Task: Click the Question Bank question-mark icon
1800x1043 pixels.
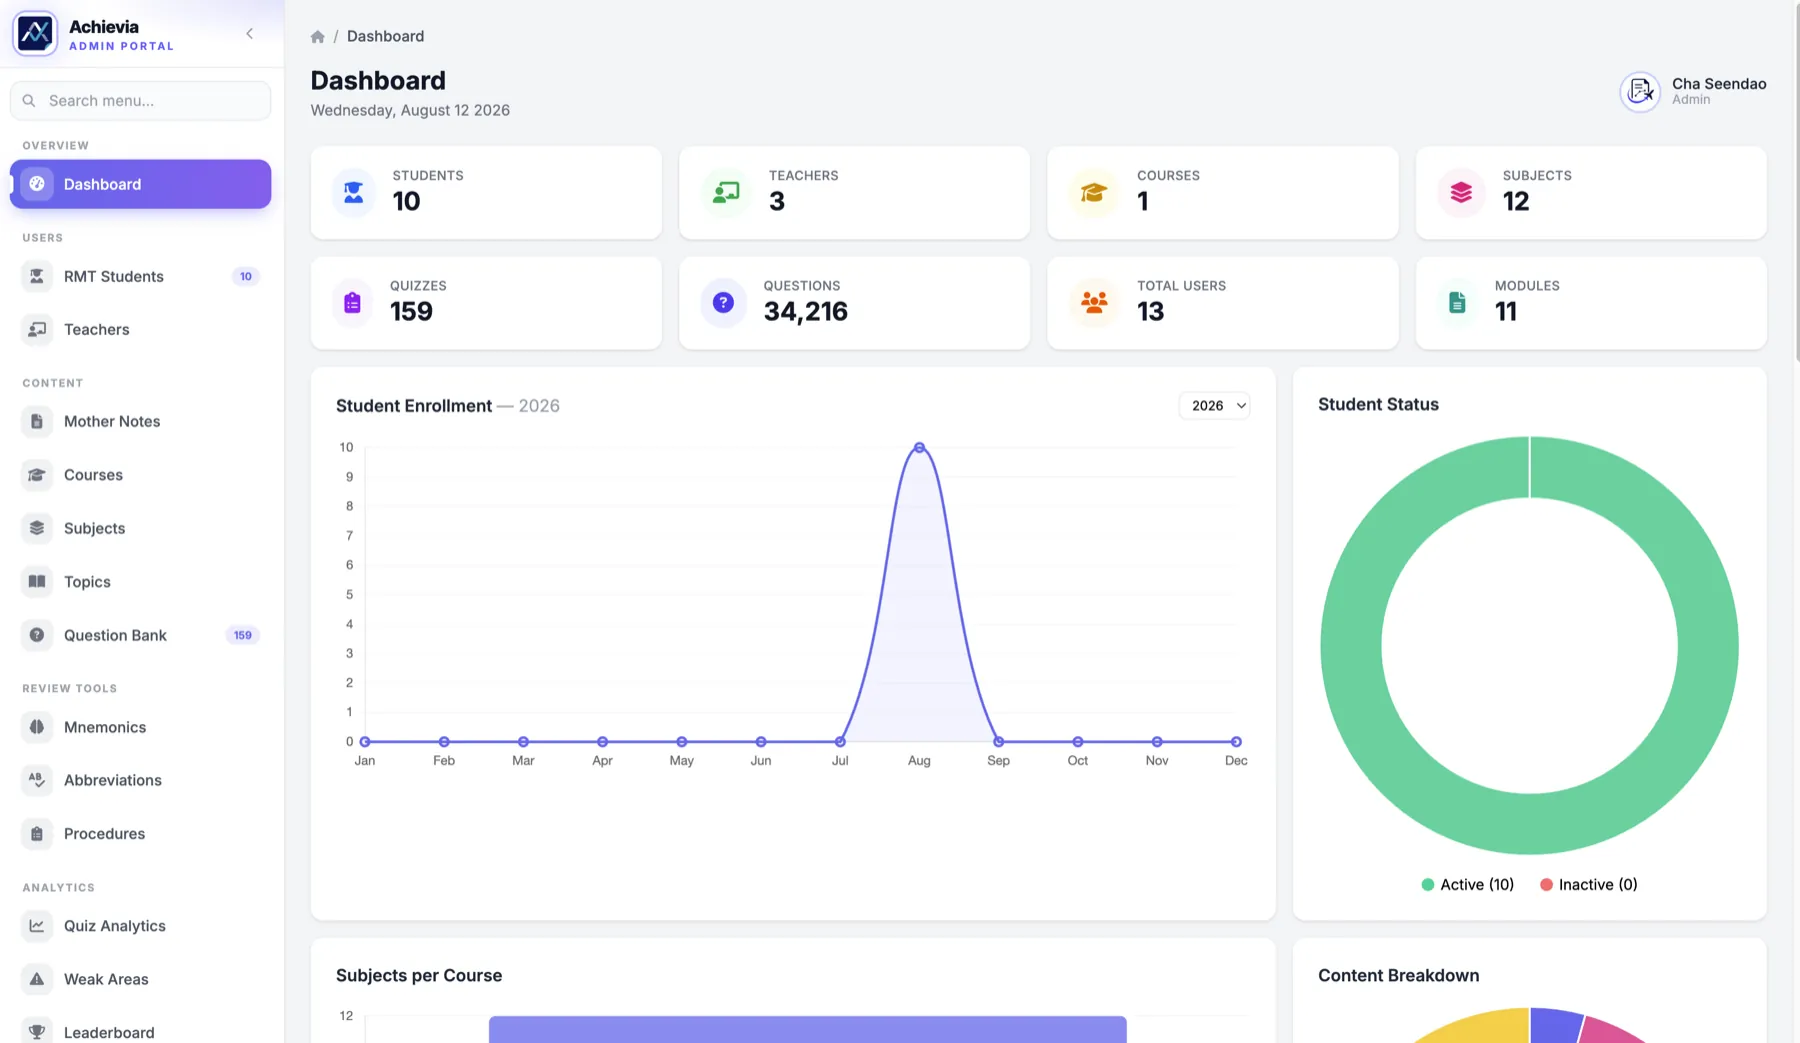Action: [37, 635]
